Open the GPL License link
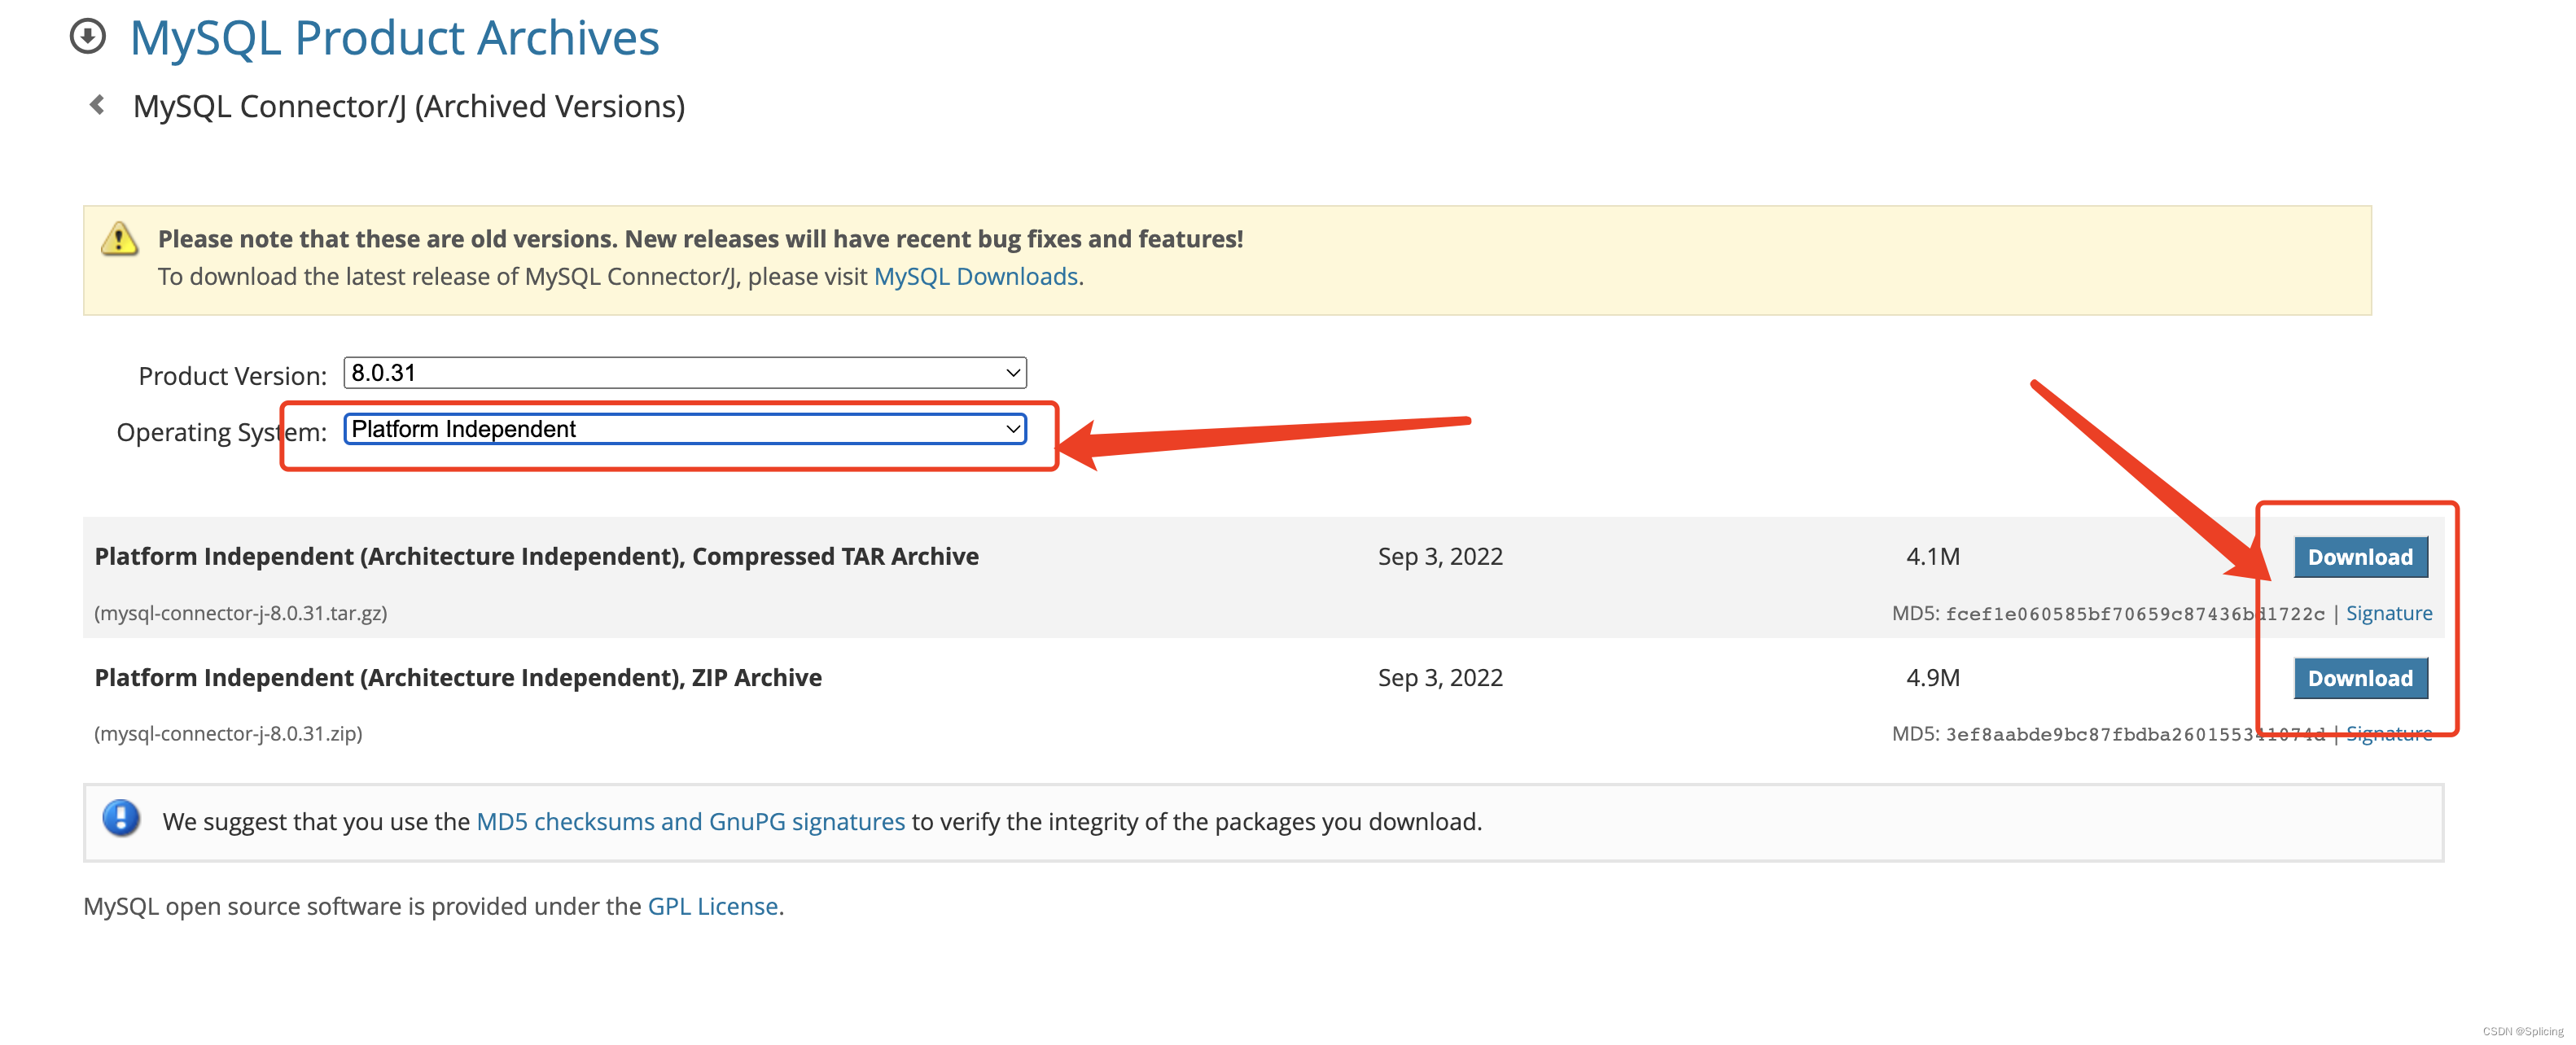This screenshot has width=2576, height=1045. click(x=712, y=906)
